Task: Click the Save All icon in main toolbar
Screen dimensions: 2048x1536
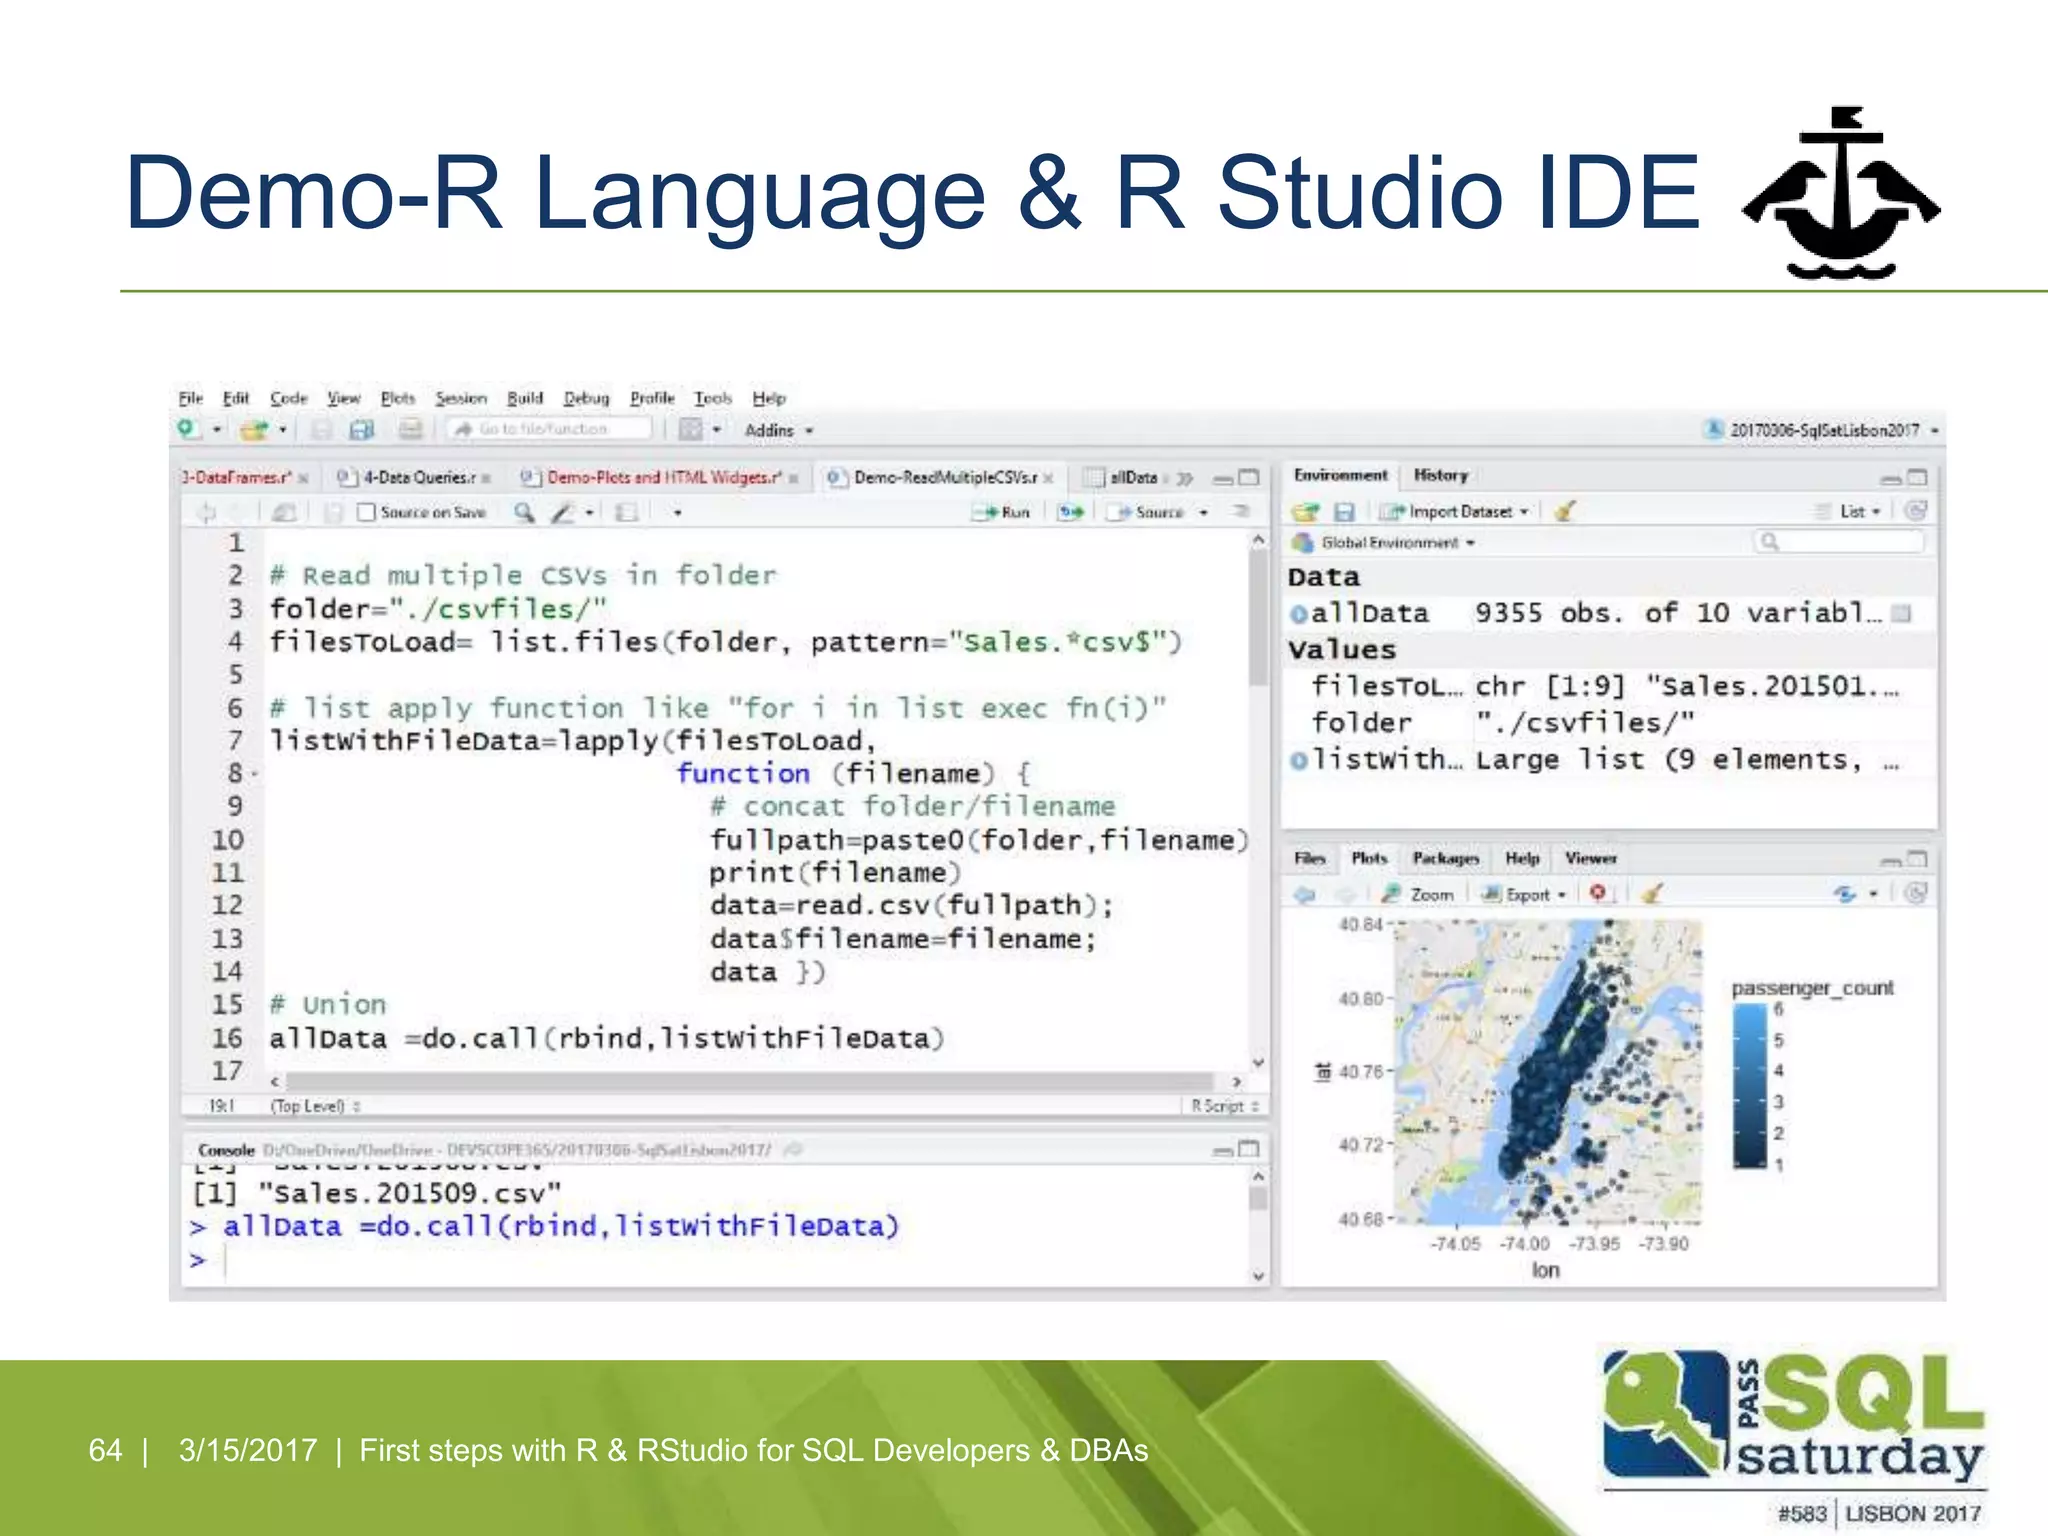Action: 362,430
